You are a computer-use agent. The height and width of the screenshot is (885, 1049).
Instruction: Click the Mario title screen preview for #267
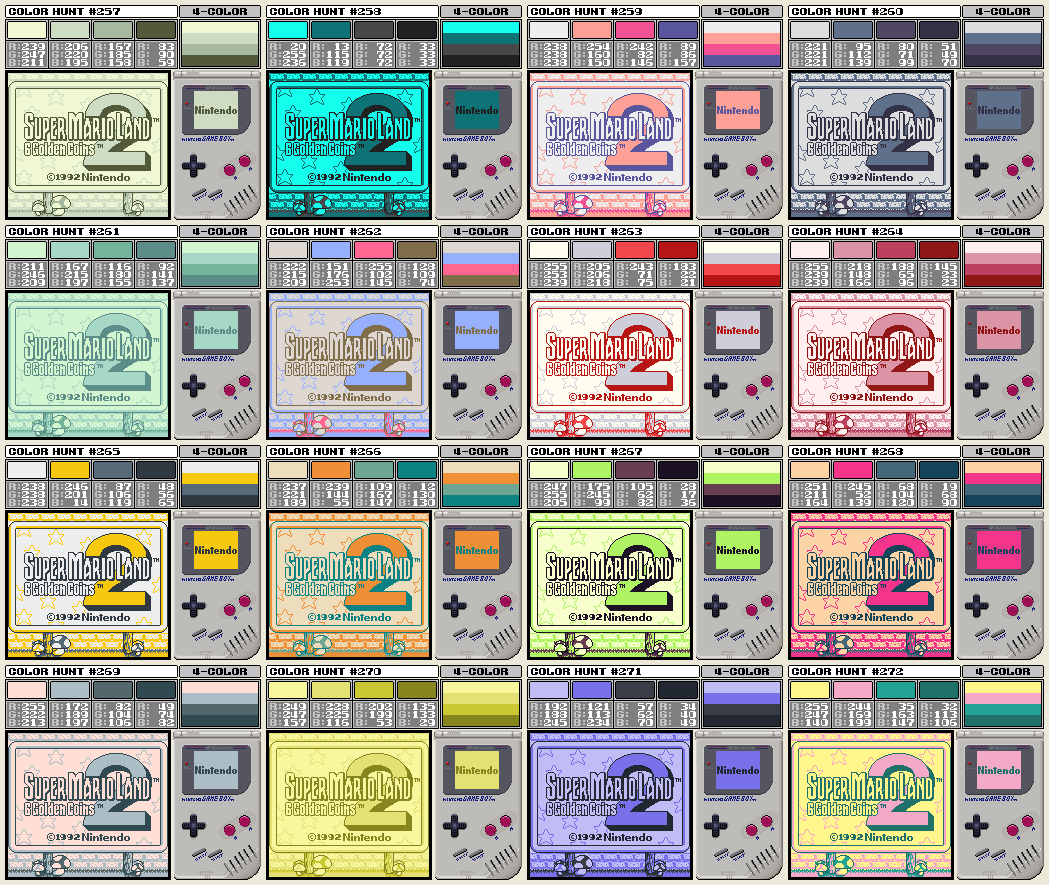pos(609,585)
